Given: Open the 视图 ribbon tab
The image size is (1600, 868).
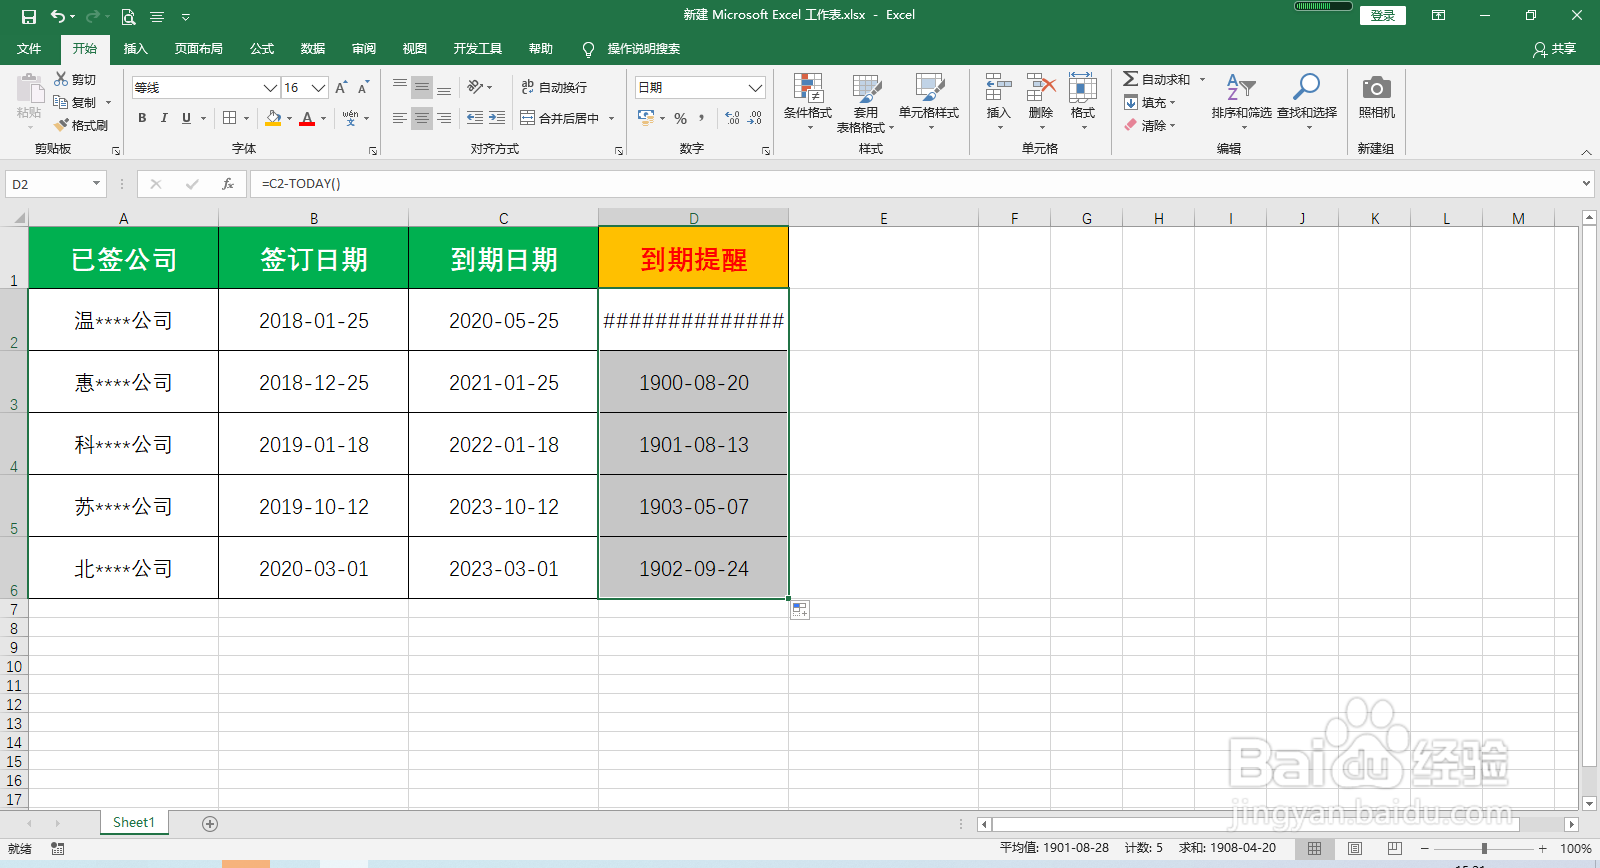Looking at the screenshot, I should pyautogui.click(x=415, y=49).
